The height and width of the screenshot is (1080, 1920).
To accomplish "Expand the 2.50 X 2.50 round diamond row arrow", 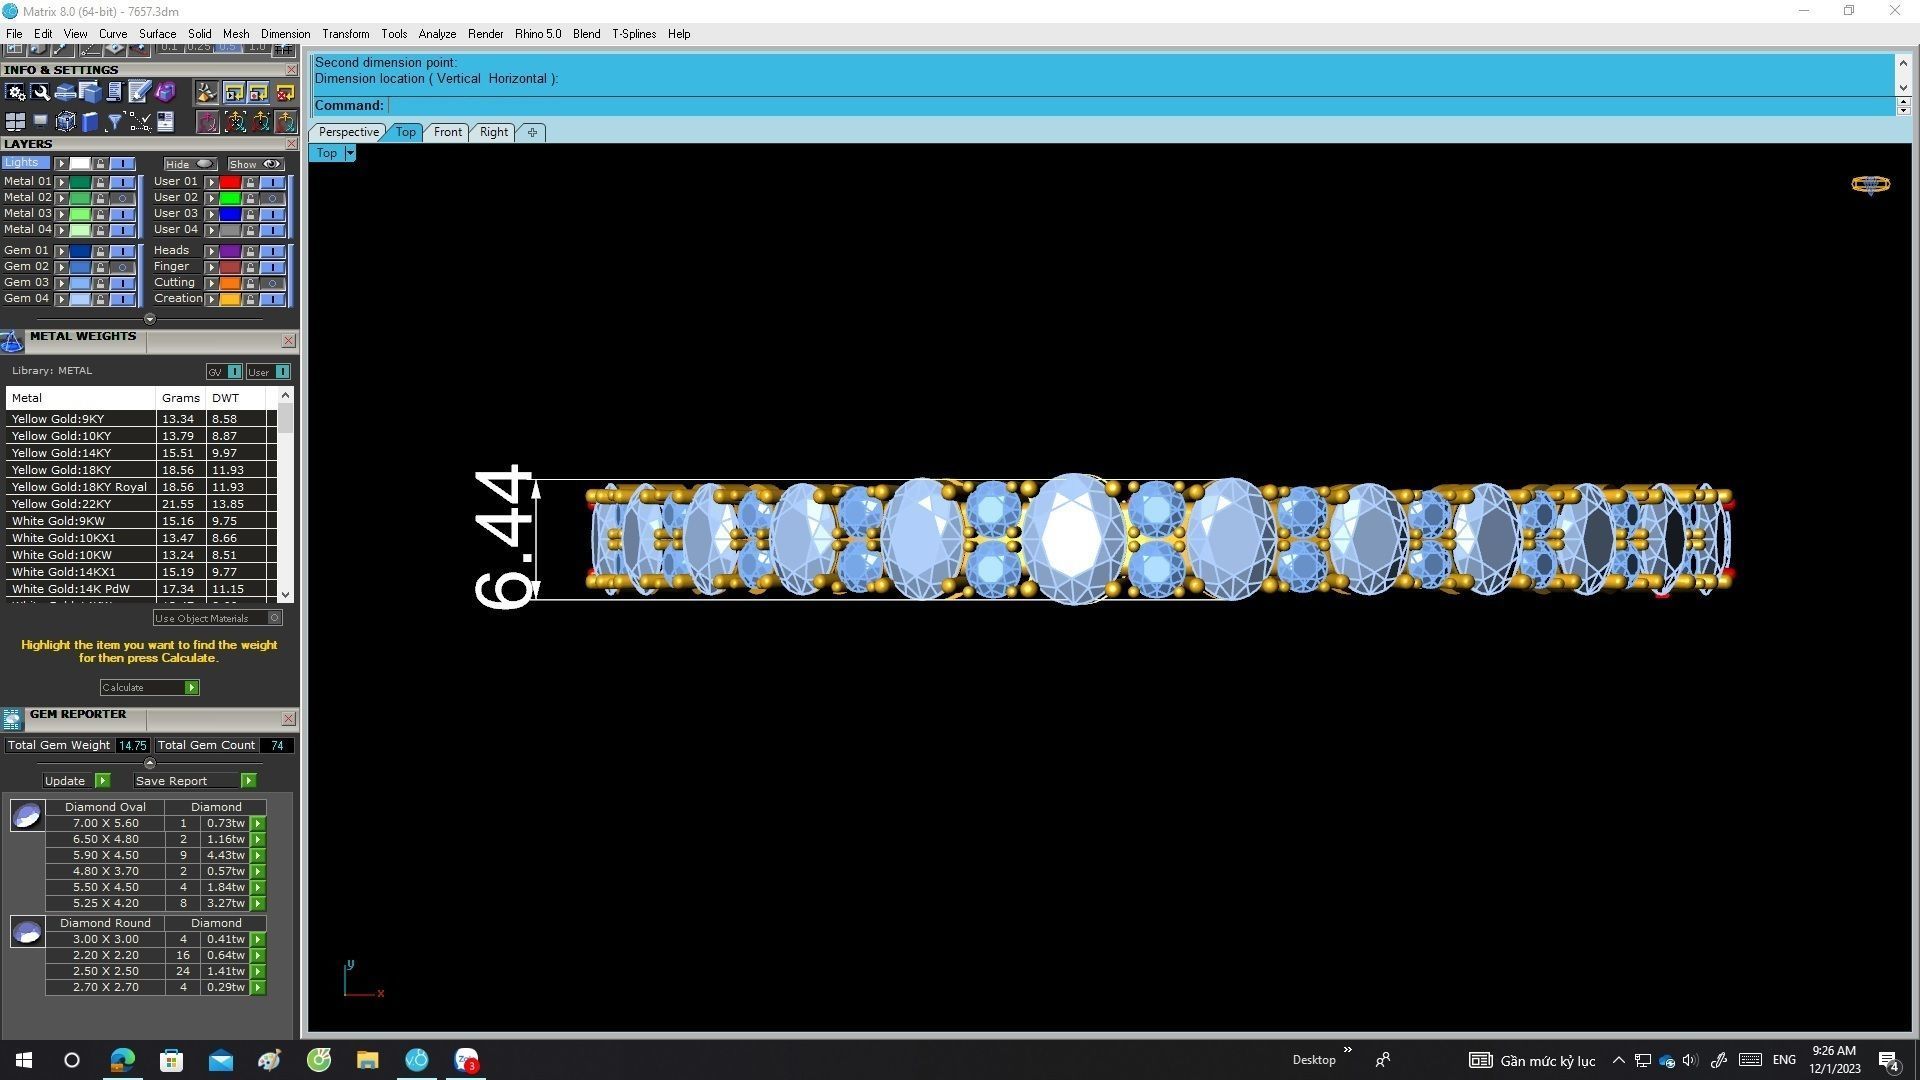I will pyautogui.click(x=258, y=972).
